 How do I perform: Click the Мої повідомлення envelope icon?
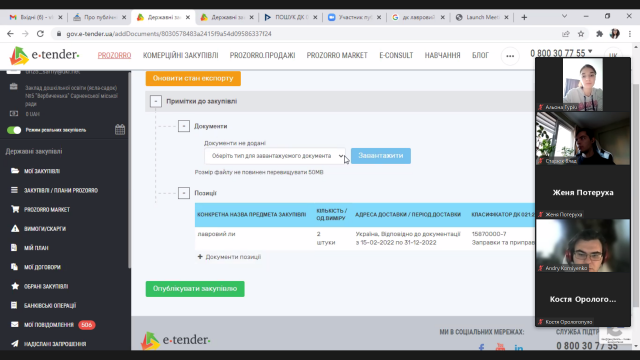click(x=15, y=324)
